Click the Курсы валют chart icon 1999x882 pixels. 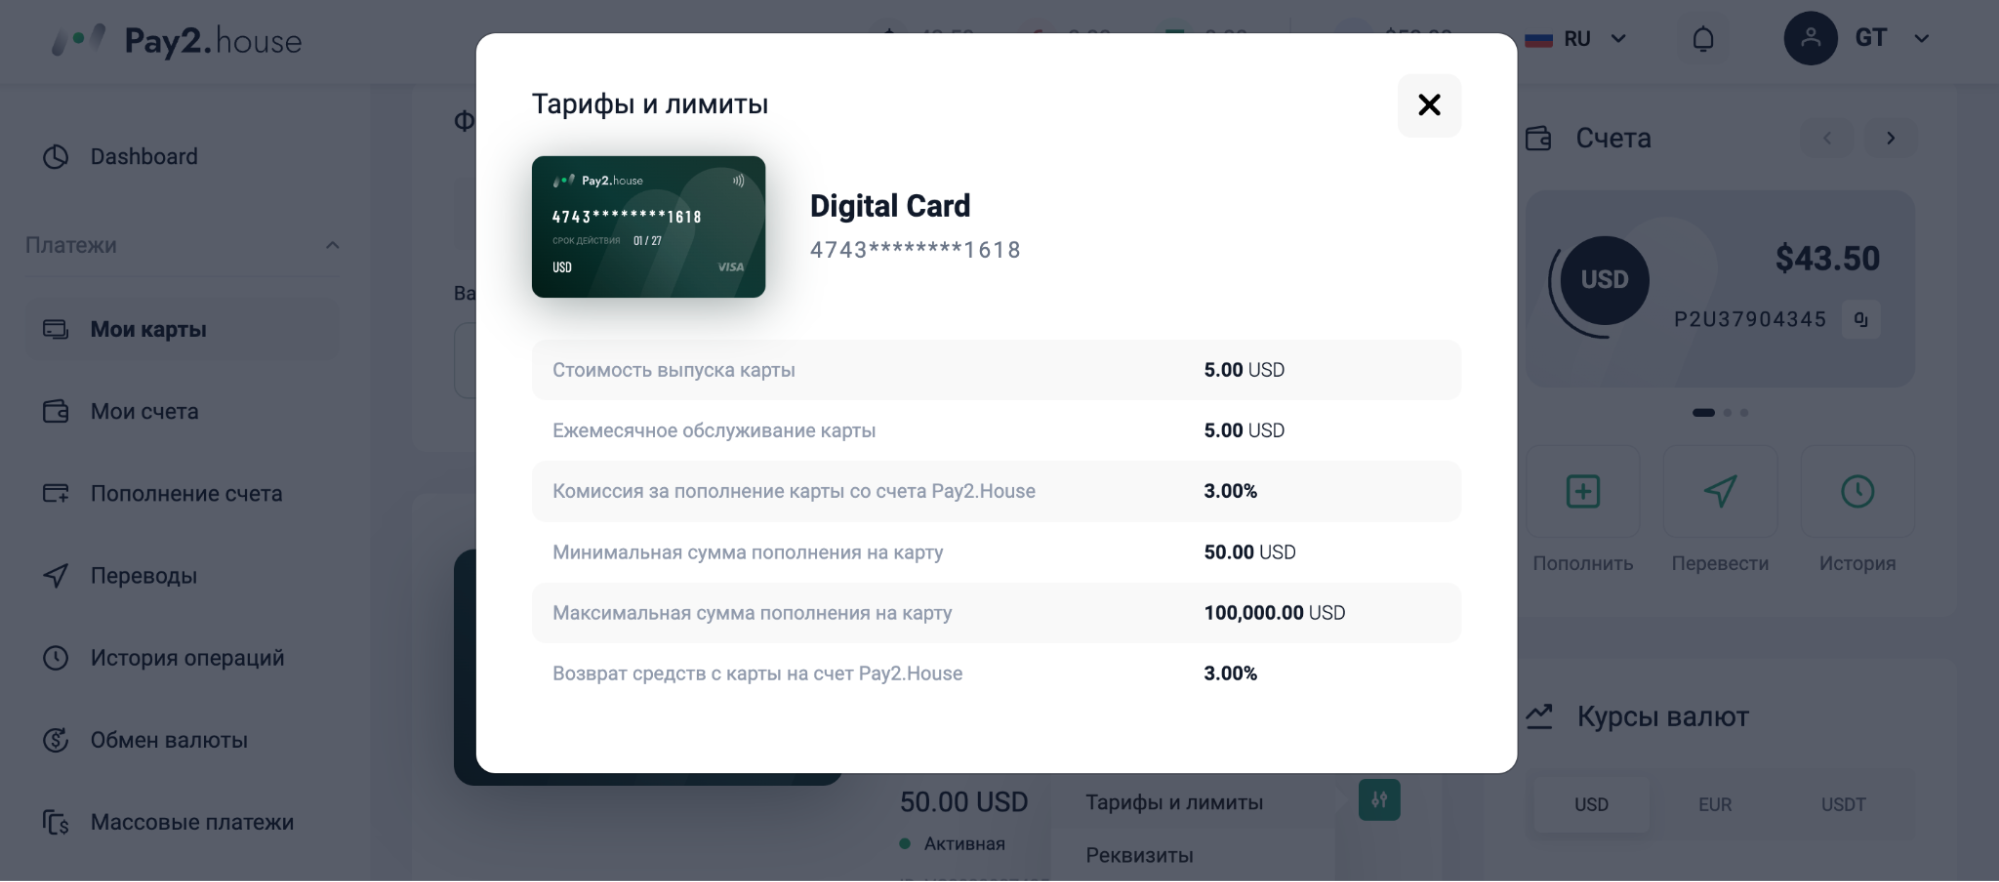pyautogui.click(x=1539, y=716)
